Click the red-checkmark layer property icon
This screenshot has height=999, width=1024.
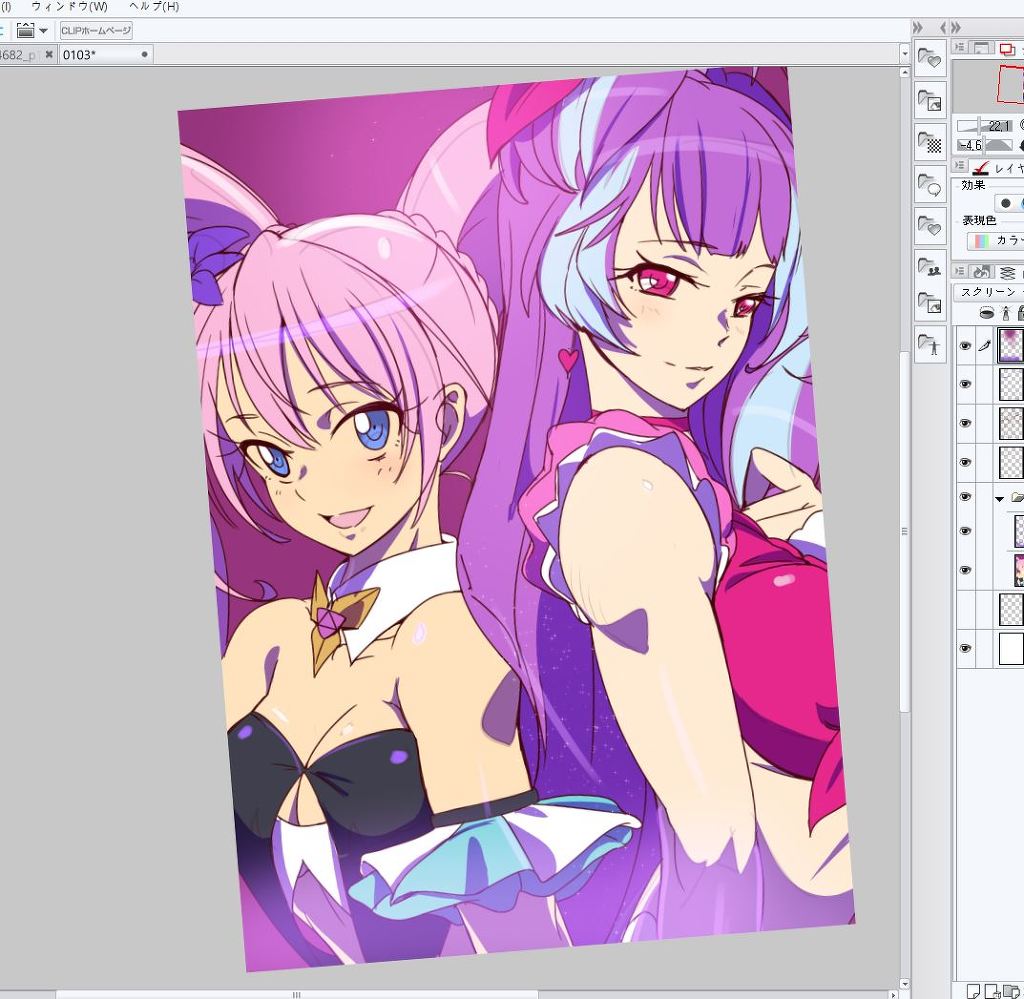point(981,168)
